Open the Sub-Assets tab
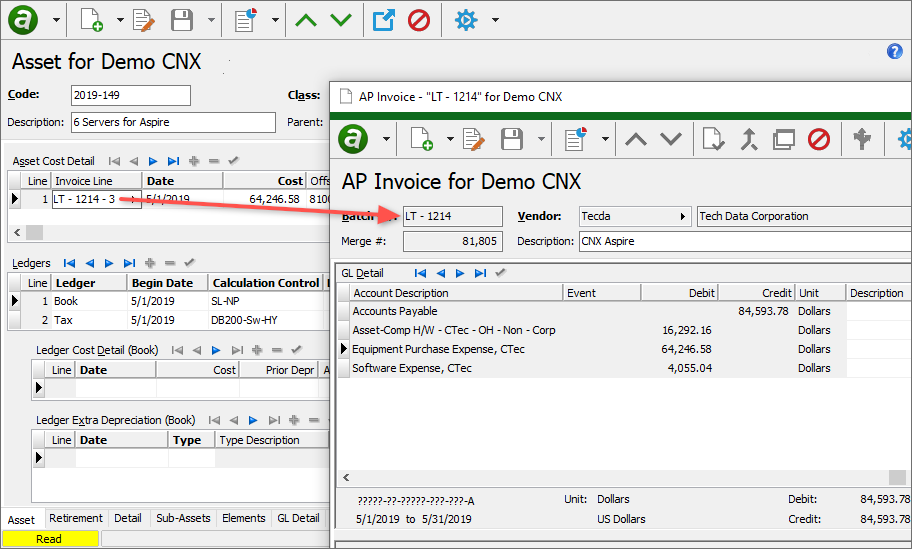Image resolution: width=912 pixels, height=549 pixels. click(182, 518)
